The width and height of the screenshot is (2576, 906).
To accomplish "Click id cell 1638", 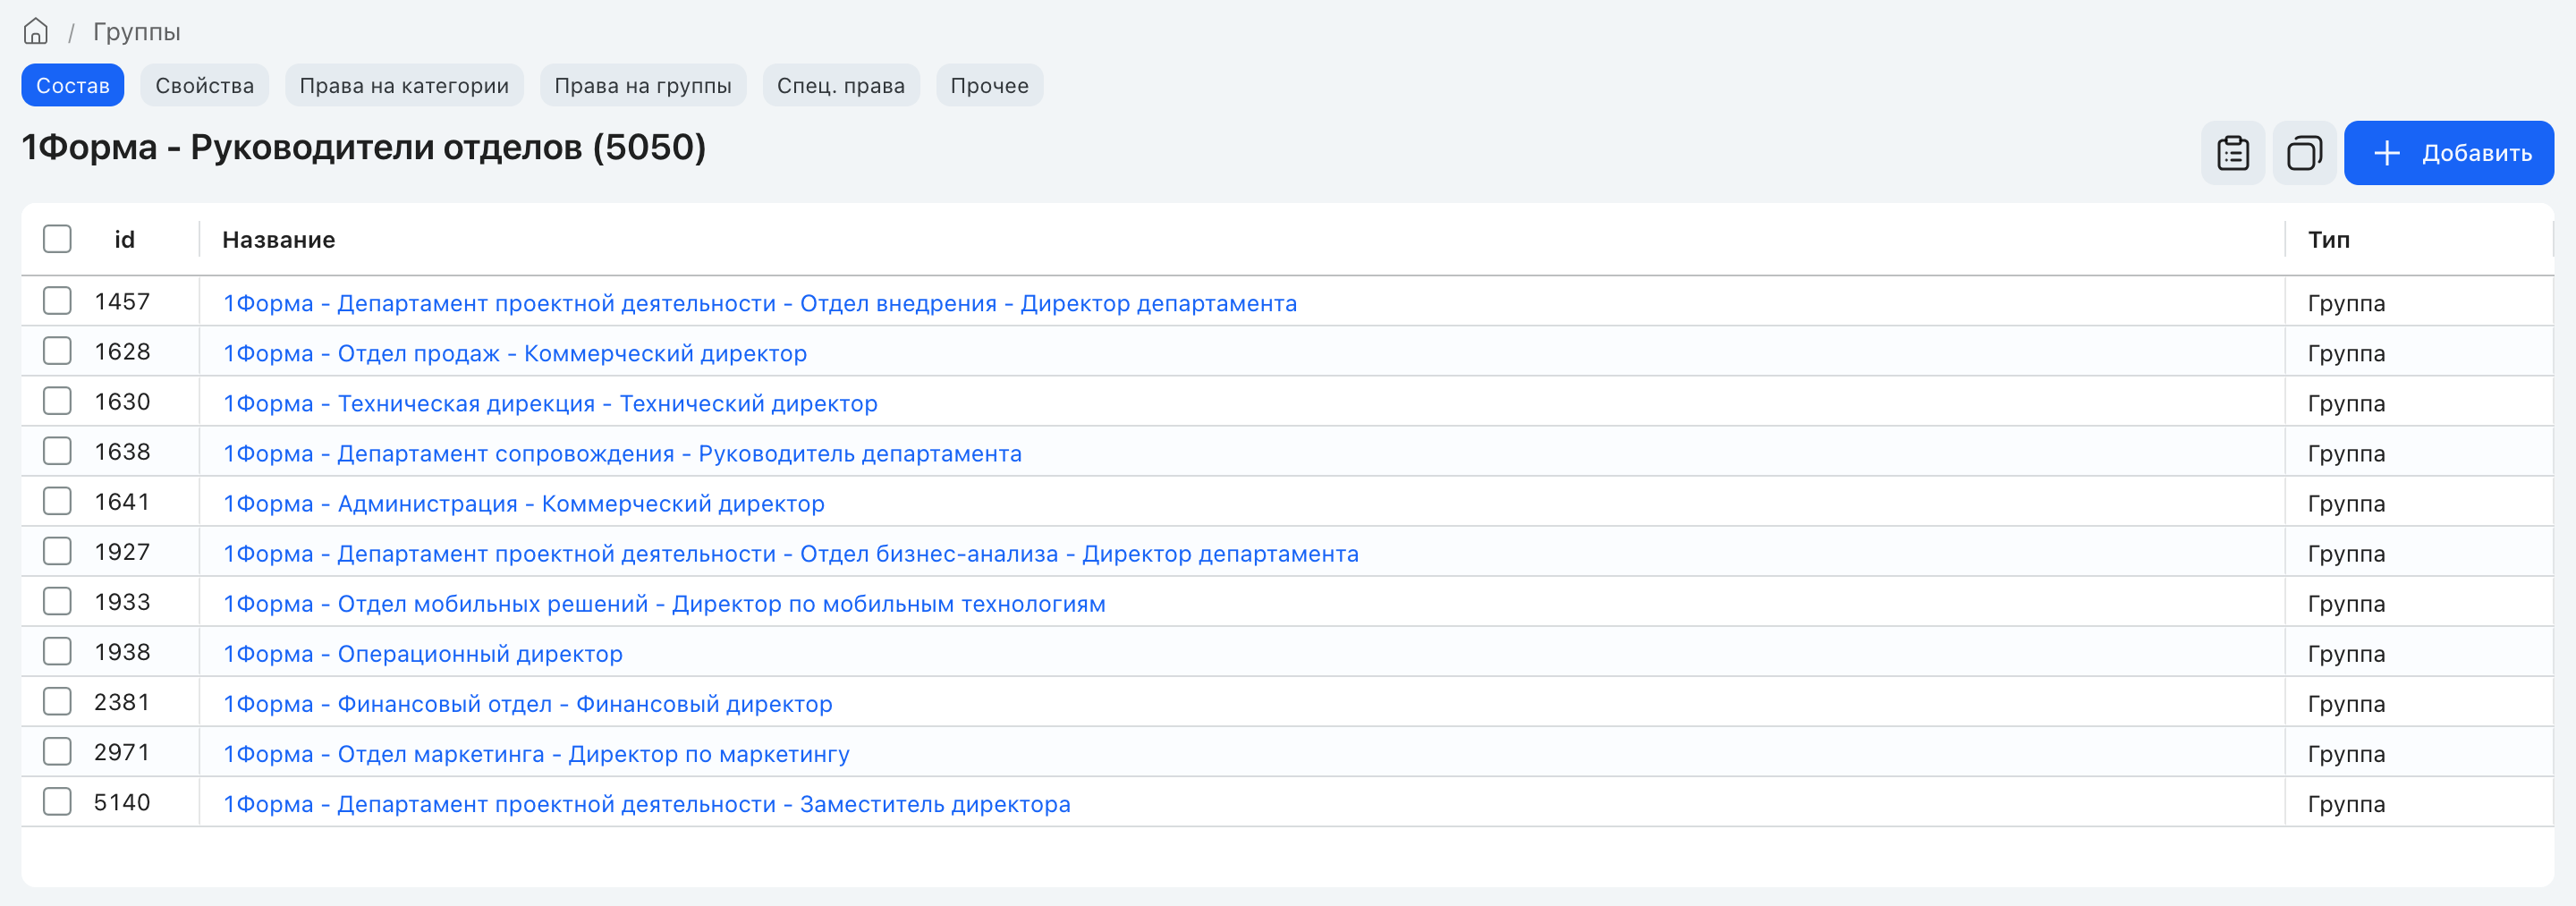I will pyautogui.click(x=122, y=451).
